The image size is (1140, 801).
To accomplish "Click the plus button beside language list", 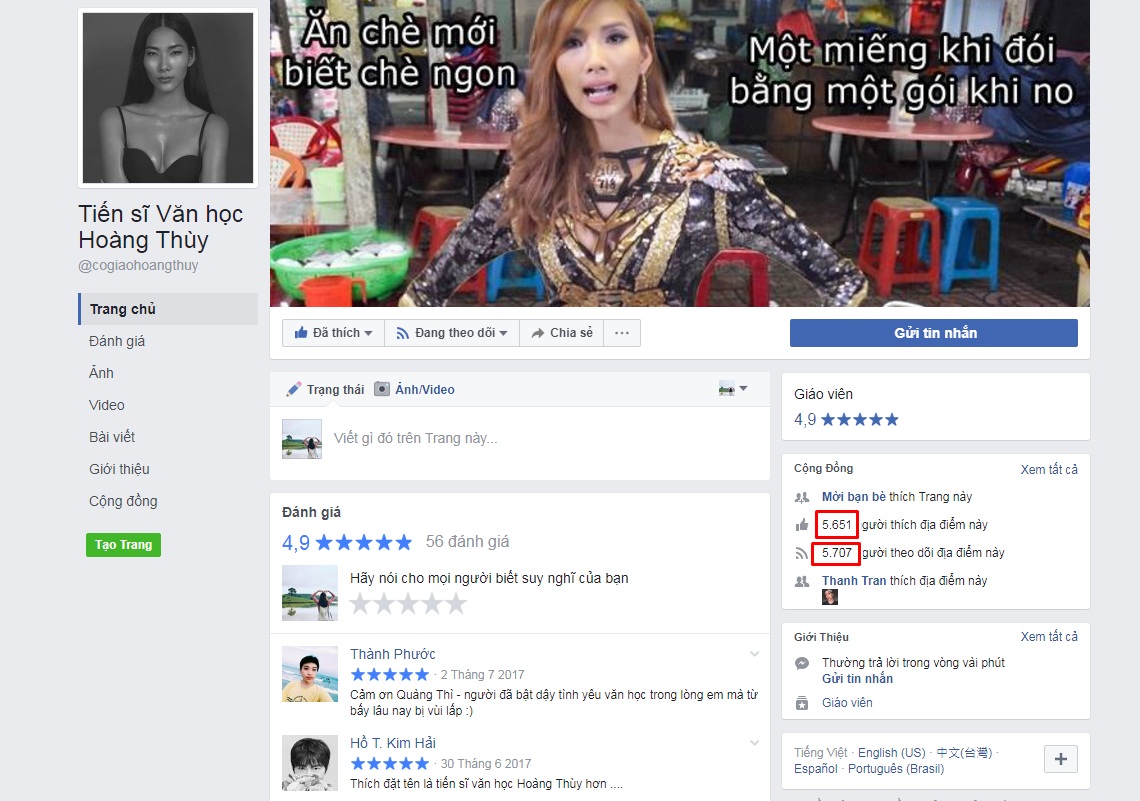I will click(1060, 760).
